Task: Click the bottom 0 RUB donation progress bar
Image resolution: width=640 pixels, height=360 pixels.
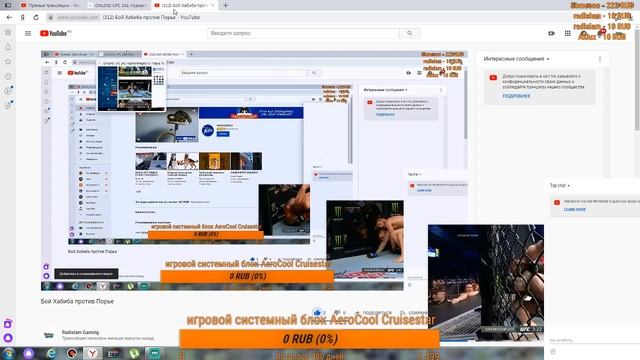Action: tap(310, 339)
